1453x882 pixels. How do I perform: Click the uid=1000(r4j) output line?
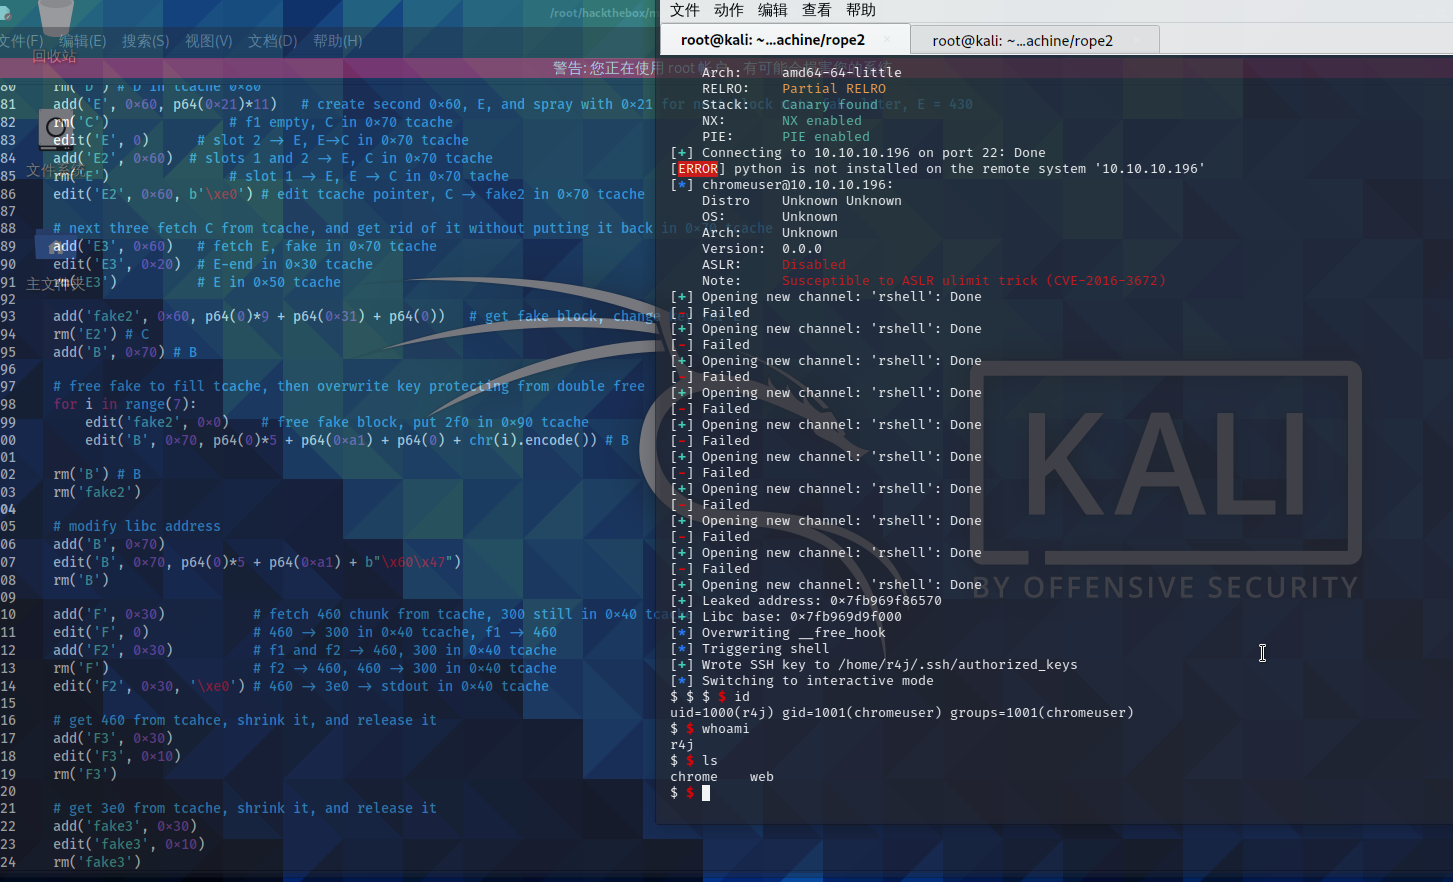point(902,713)
